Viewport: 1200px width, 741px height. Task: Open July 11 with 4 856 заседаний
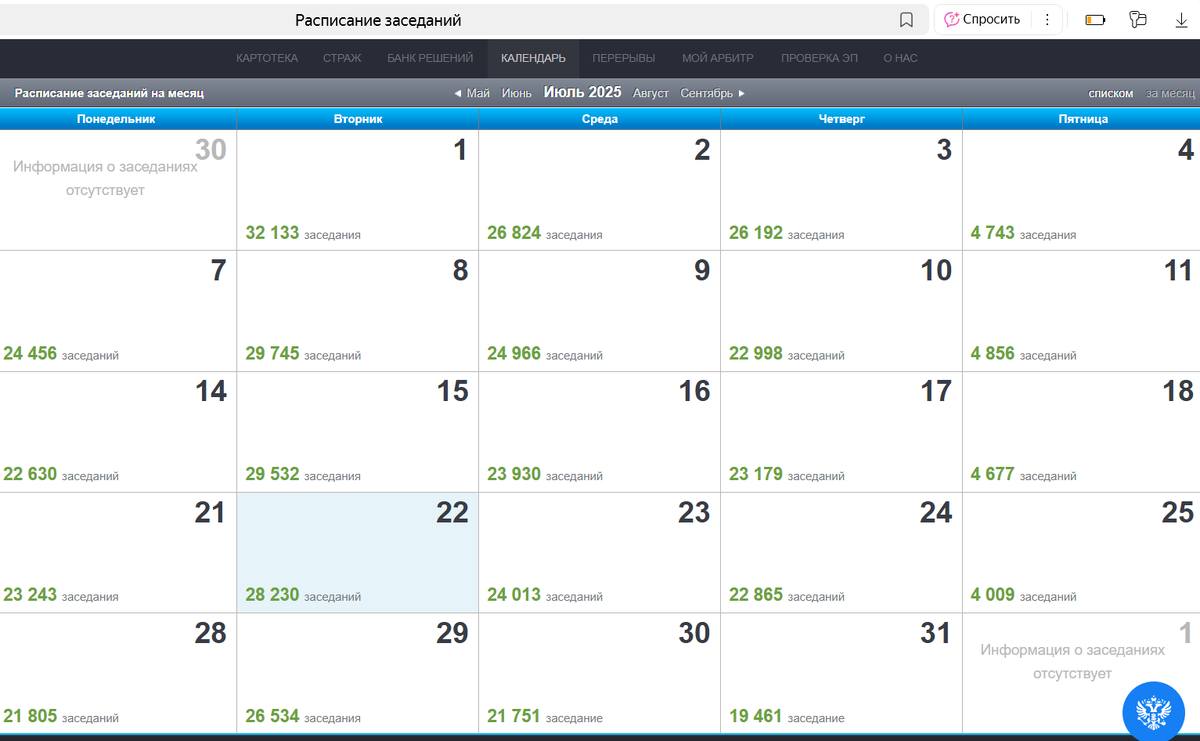tap(1082, 311)
